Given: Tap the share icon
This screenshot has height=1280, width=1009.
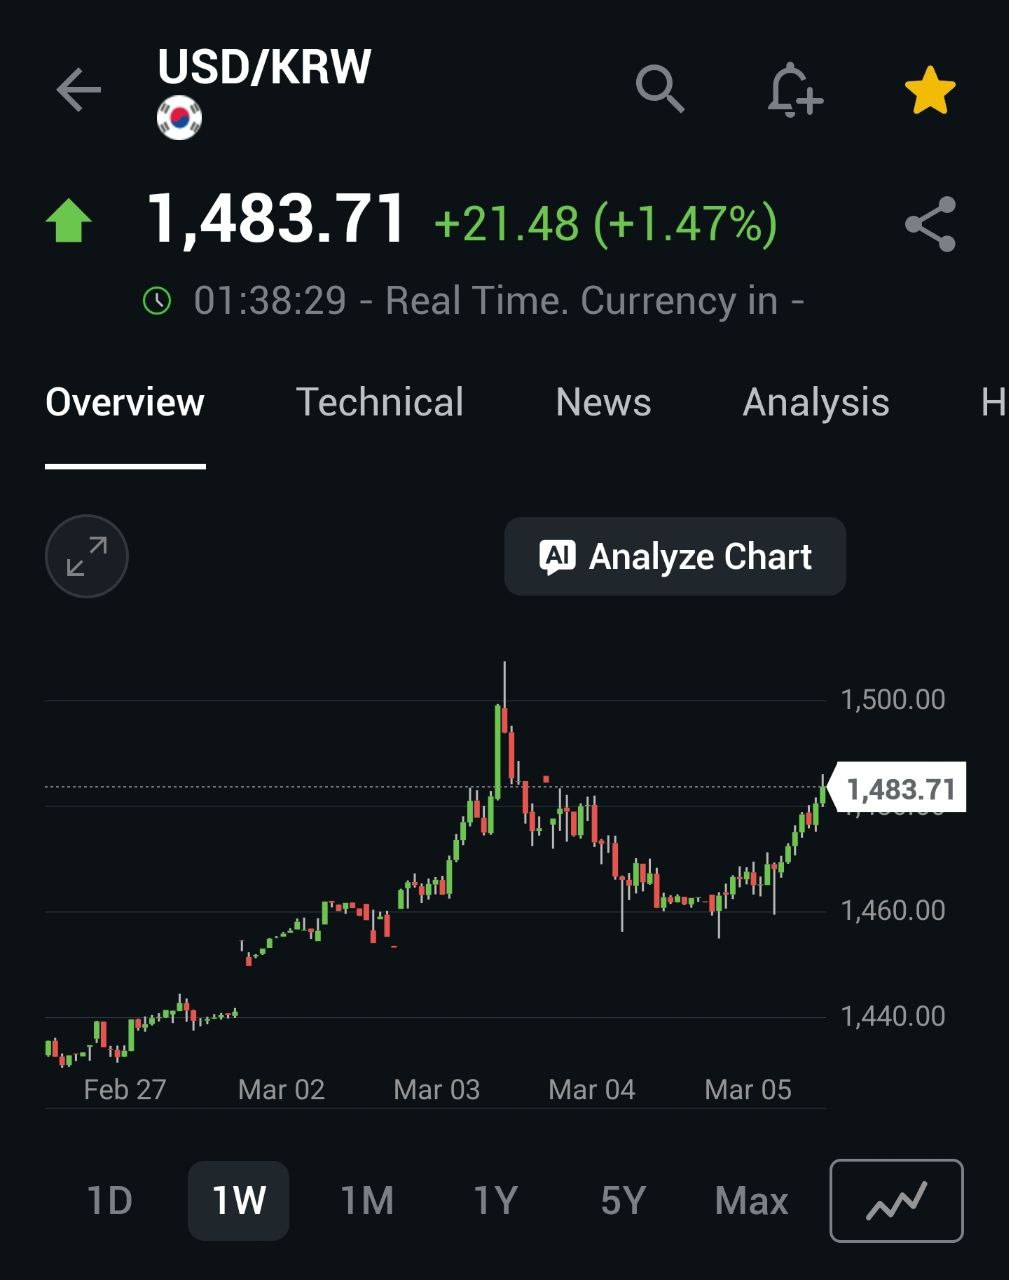Looking at the screenshot, I should tap(930, 224).
